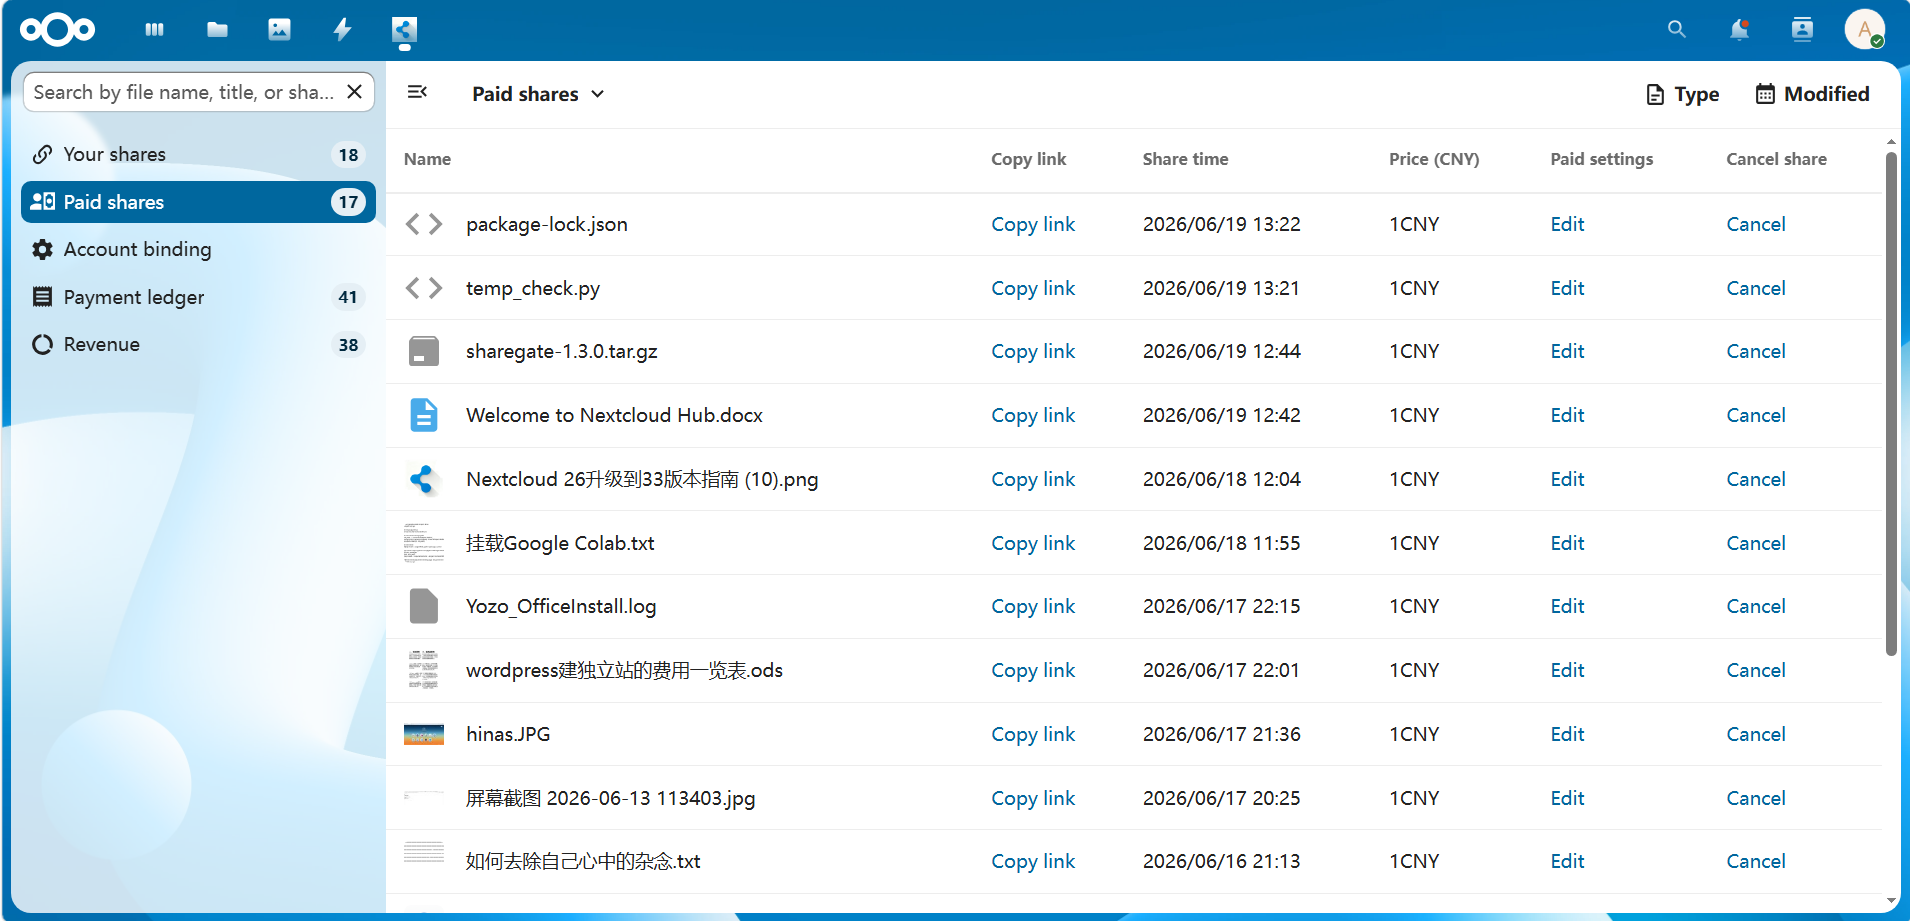Open the search magnifier icon
The width and height of the screenshot is (1910, 921).
point(1677,30)
